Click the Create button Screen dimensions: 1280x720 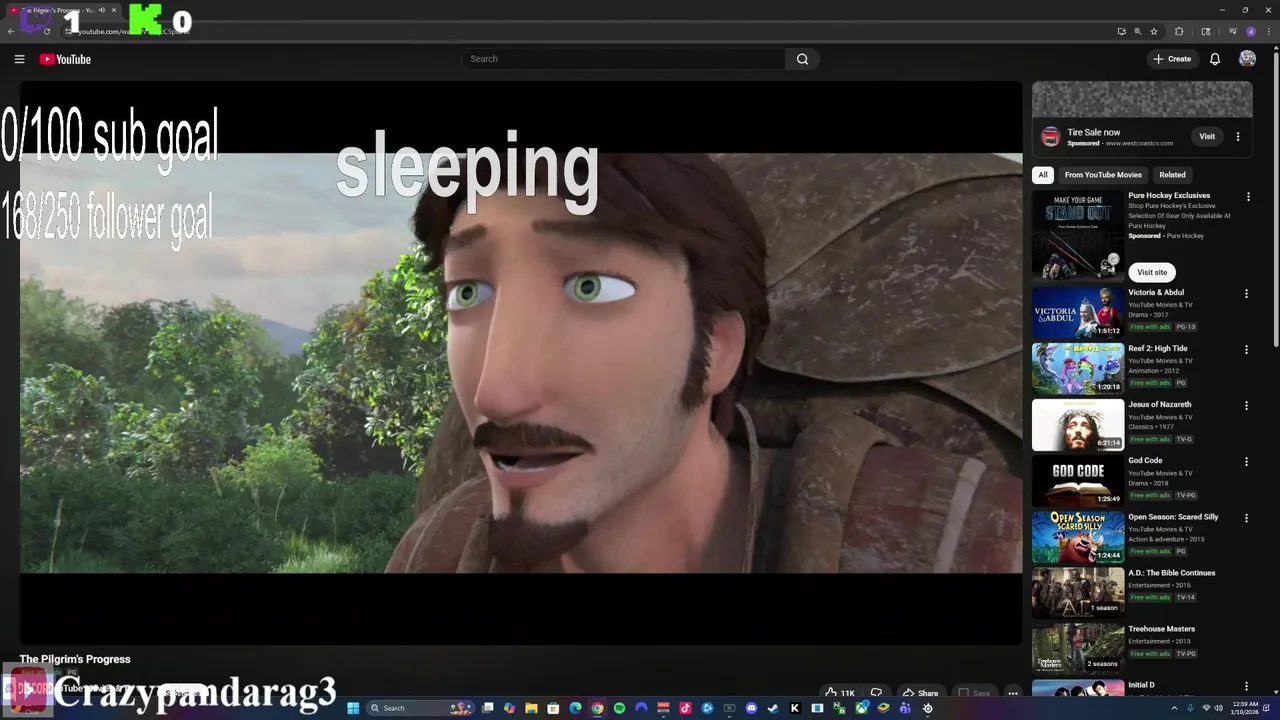(x=1172, y=59)
